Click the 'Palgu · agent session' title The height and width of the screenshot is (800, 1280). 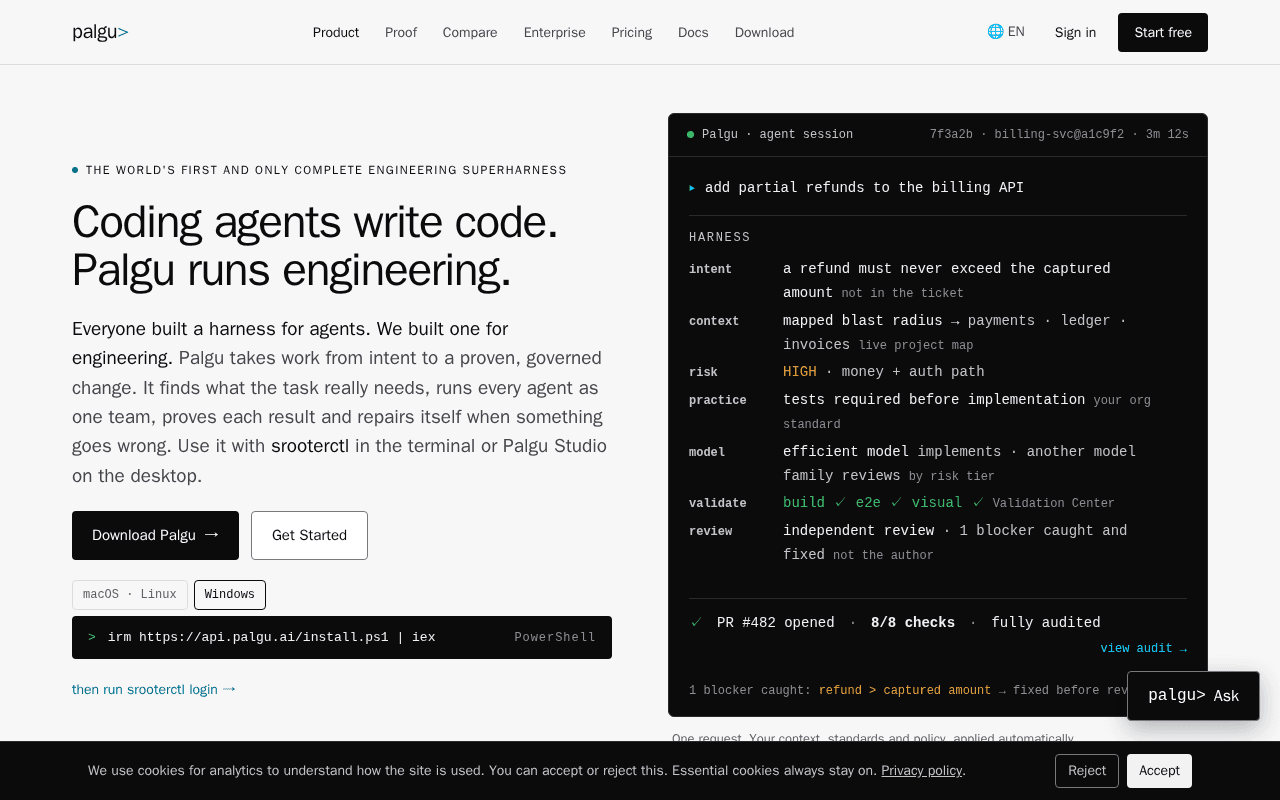coord(777,134)
